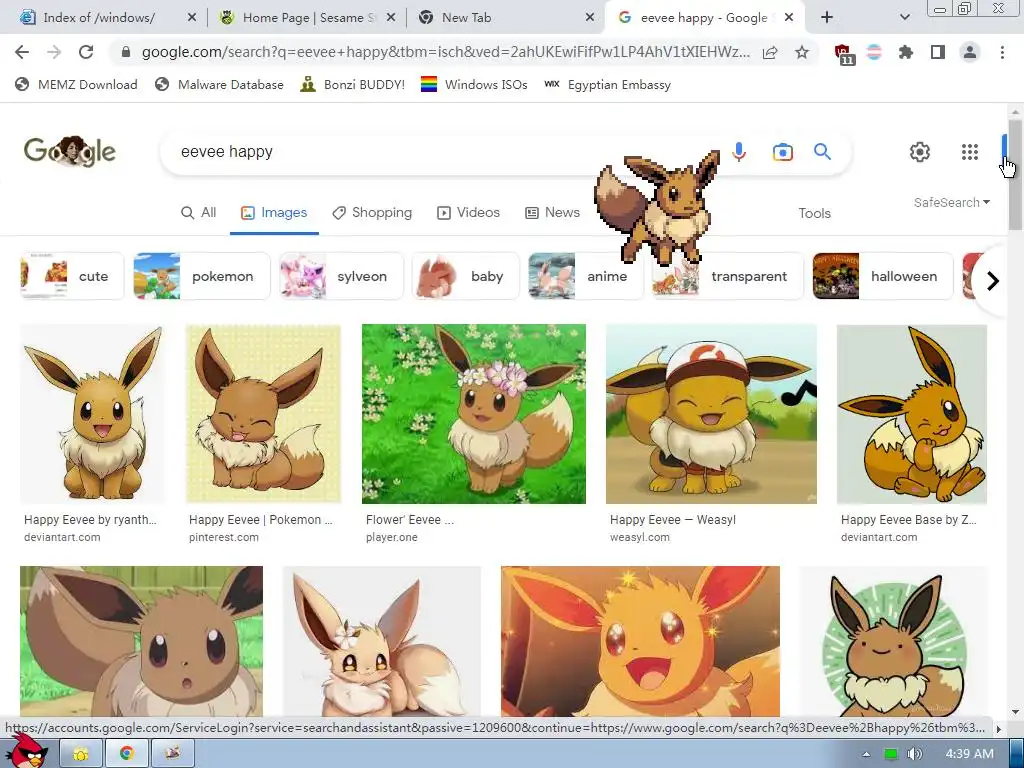Toggle the Chrome side panel
The width and height of the screenshot is (1024, 768).
[938, 52]
